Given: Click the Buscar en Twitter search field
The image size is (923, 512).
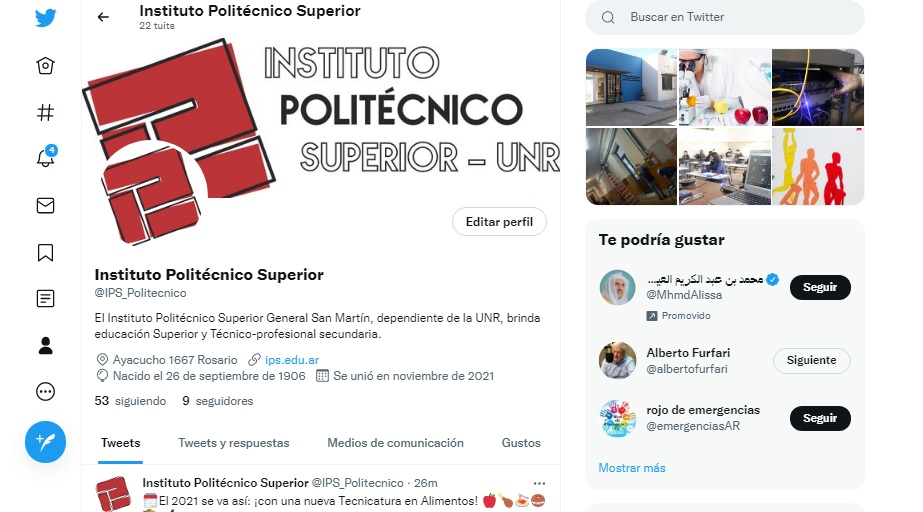Looking at the screenshot, I should [725, 17].
